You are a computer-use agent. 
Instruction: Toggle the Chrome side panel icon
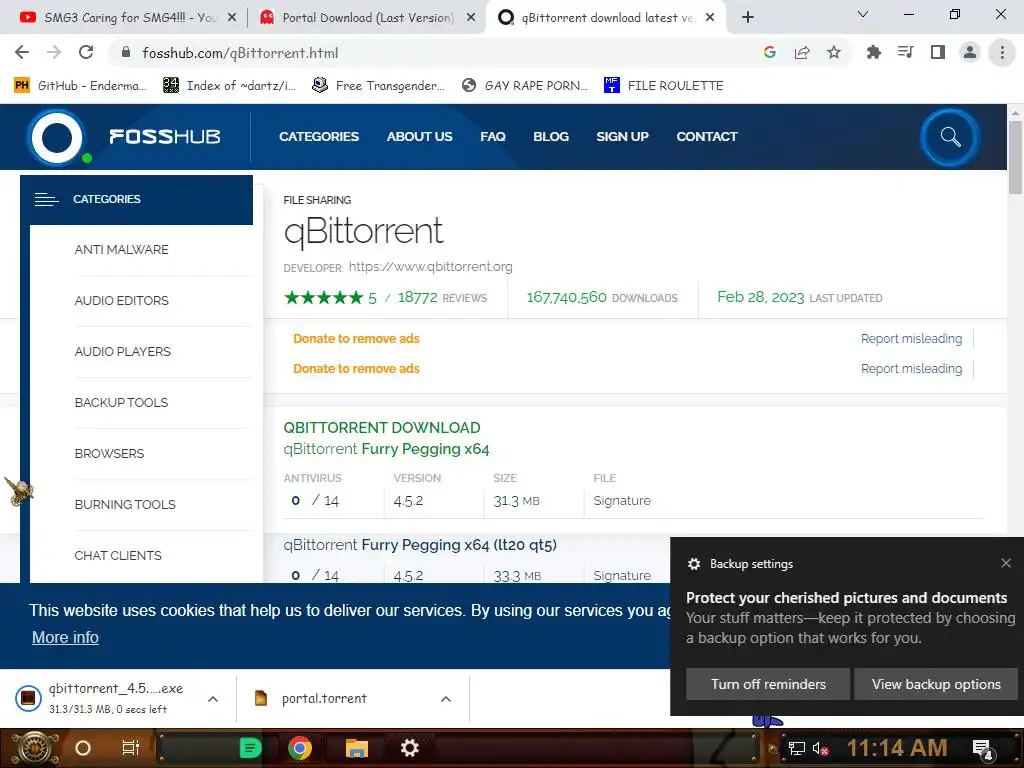(x=938, y=53)
